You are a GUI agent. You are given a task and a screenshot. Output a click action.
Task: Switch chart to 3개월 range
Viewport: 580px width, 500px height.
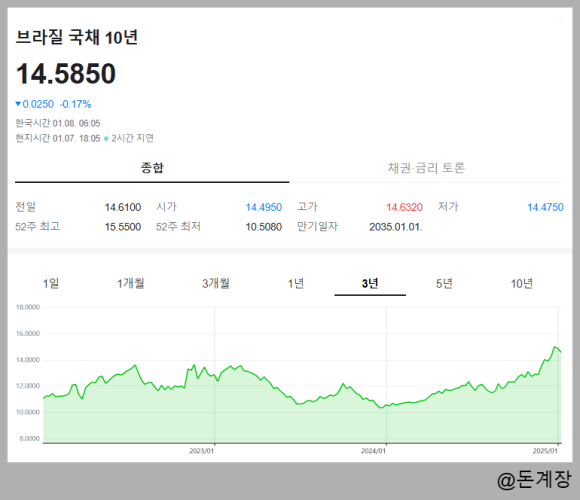pos(216,284)
